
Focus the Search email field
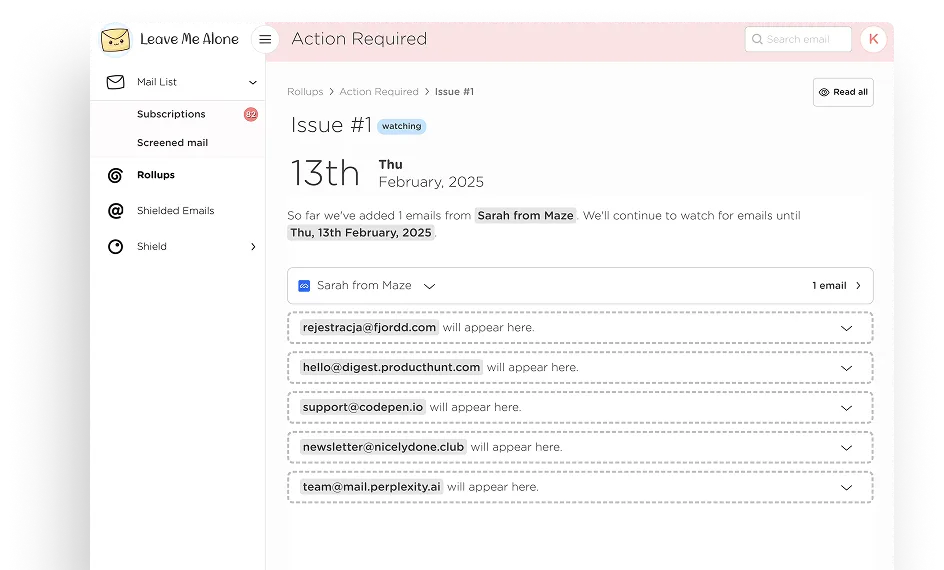coord(798,39)
